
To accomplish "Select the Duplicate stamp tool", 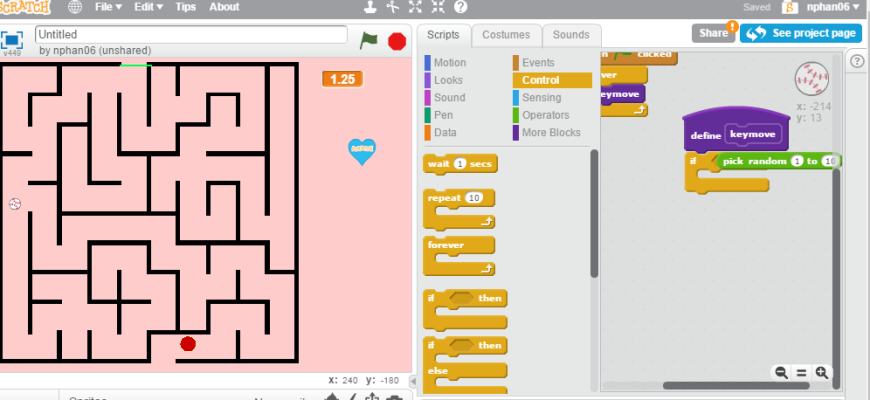I will [371, 7].
